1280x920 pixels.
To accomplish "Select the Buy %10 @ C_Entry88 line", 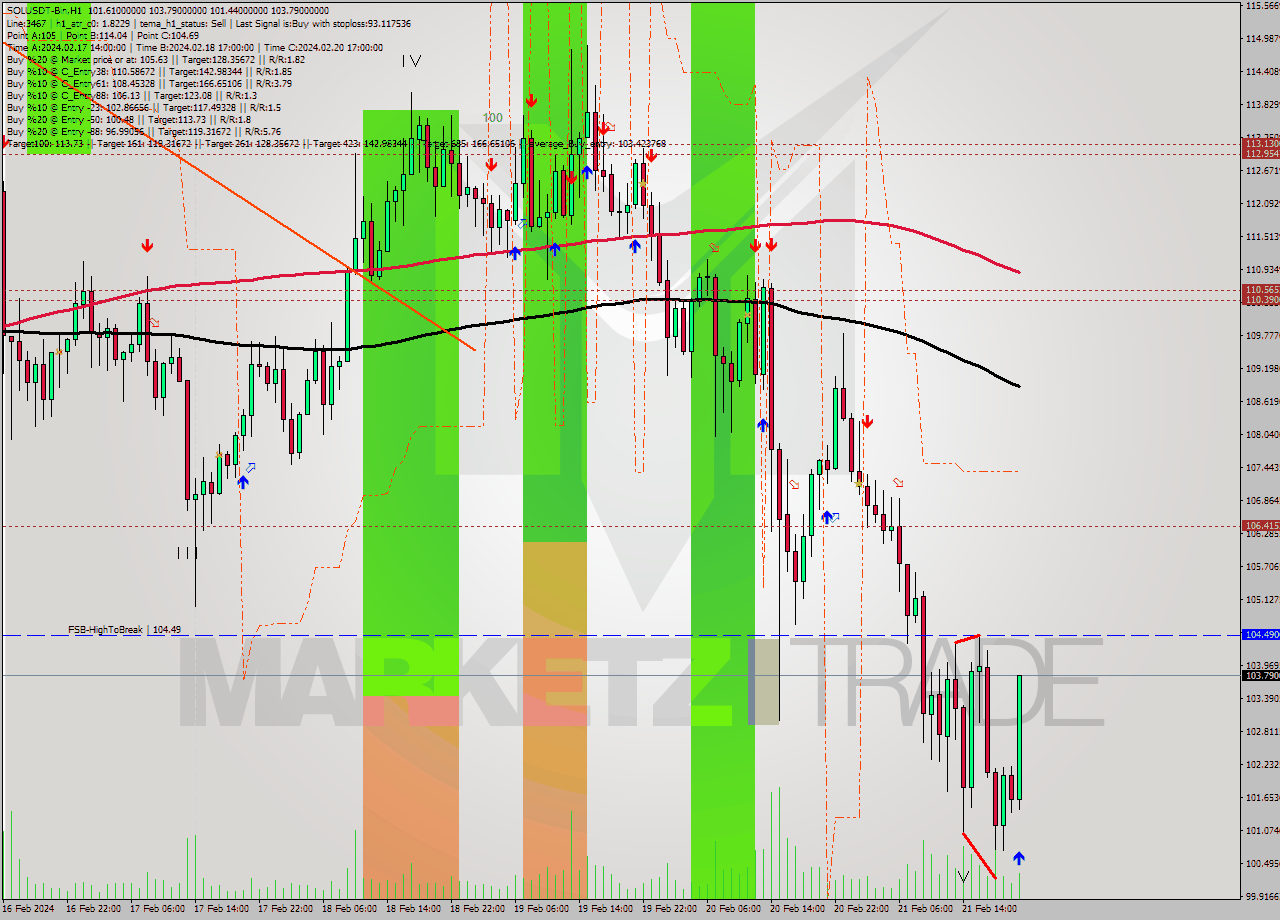I will pyautogui.click(x=131, y=96).
